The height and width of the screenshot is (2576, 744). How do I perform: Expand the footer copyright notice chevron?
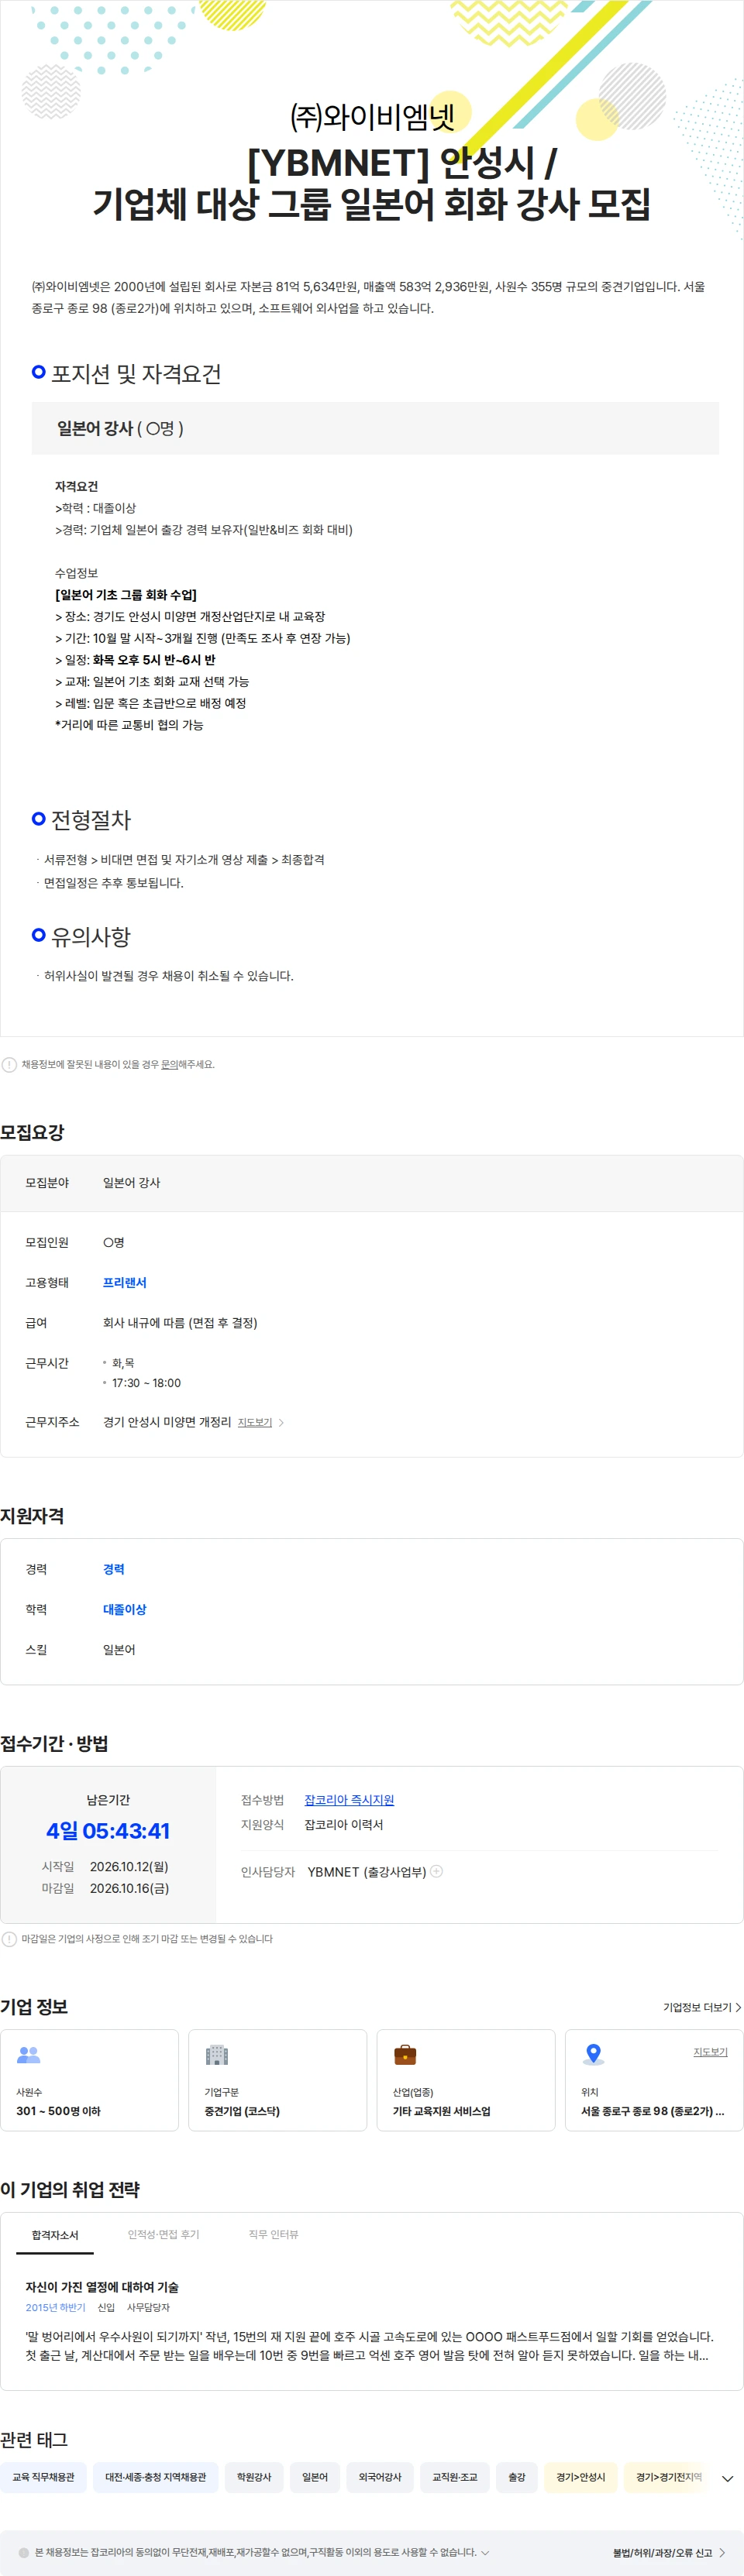[x=485, y=2552]
